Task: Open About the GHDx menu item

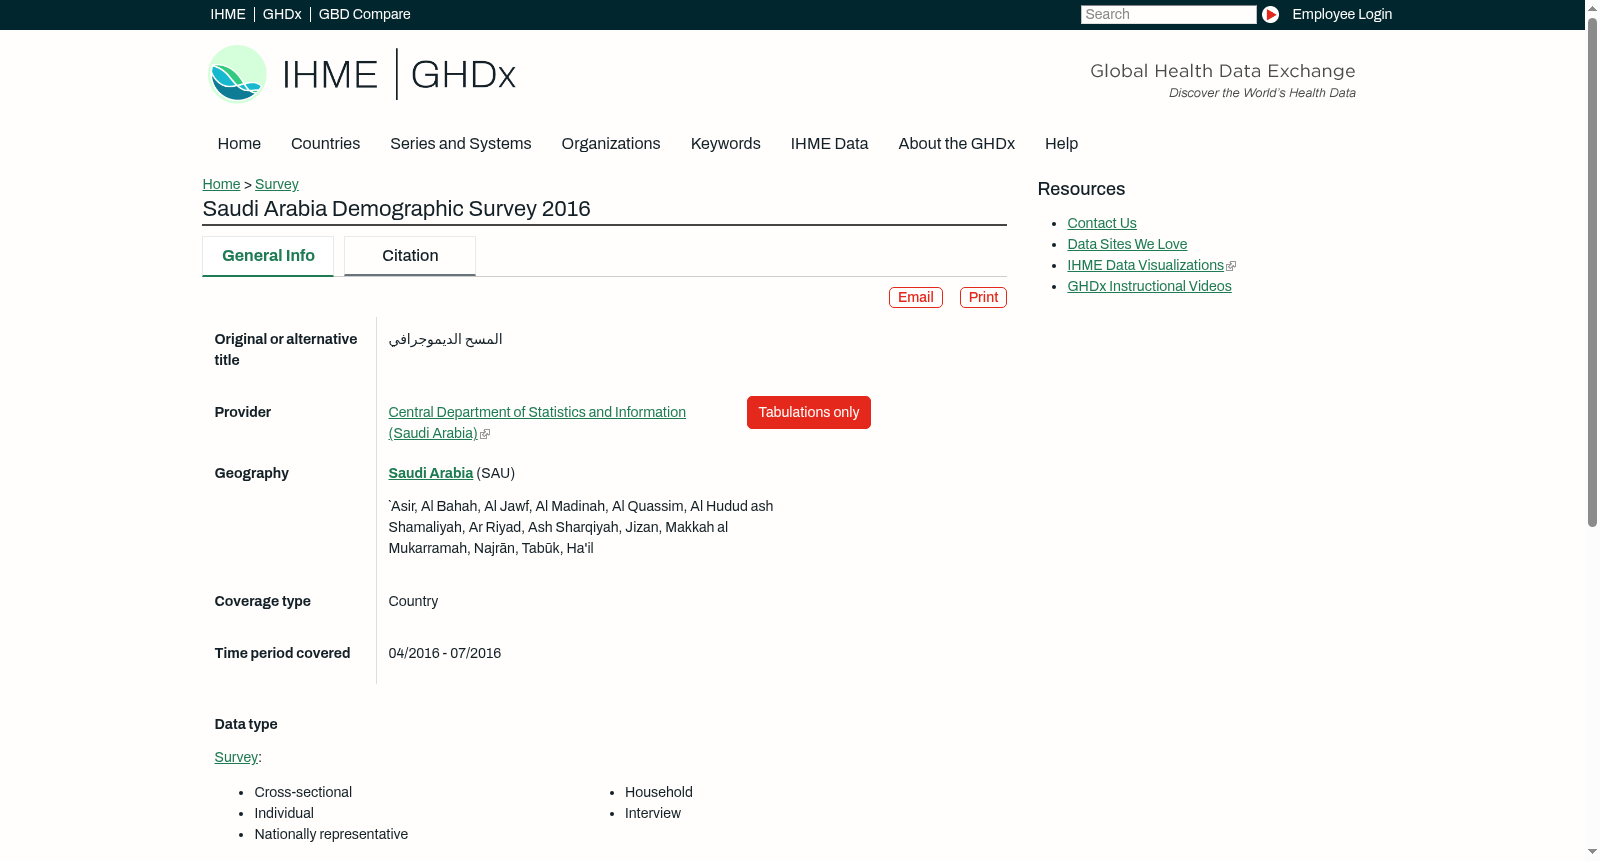Action: tap(957, 144)
